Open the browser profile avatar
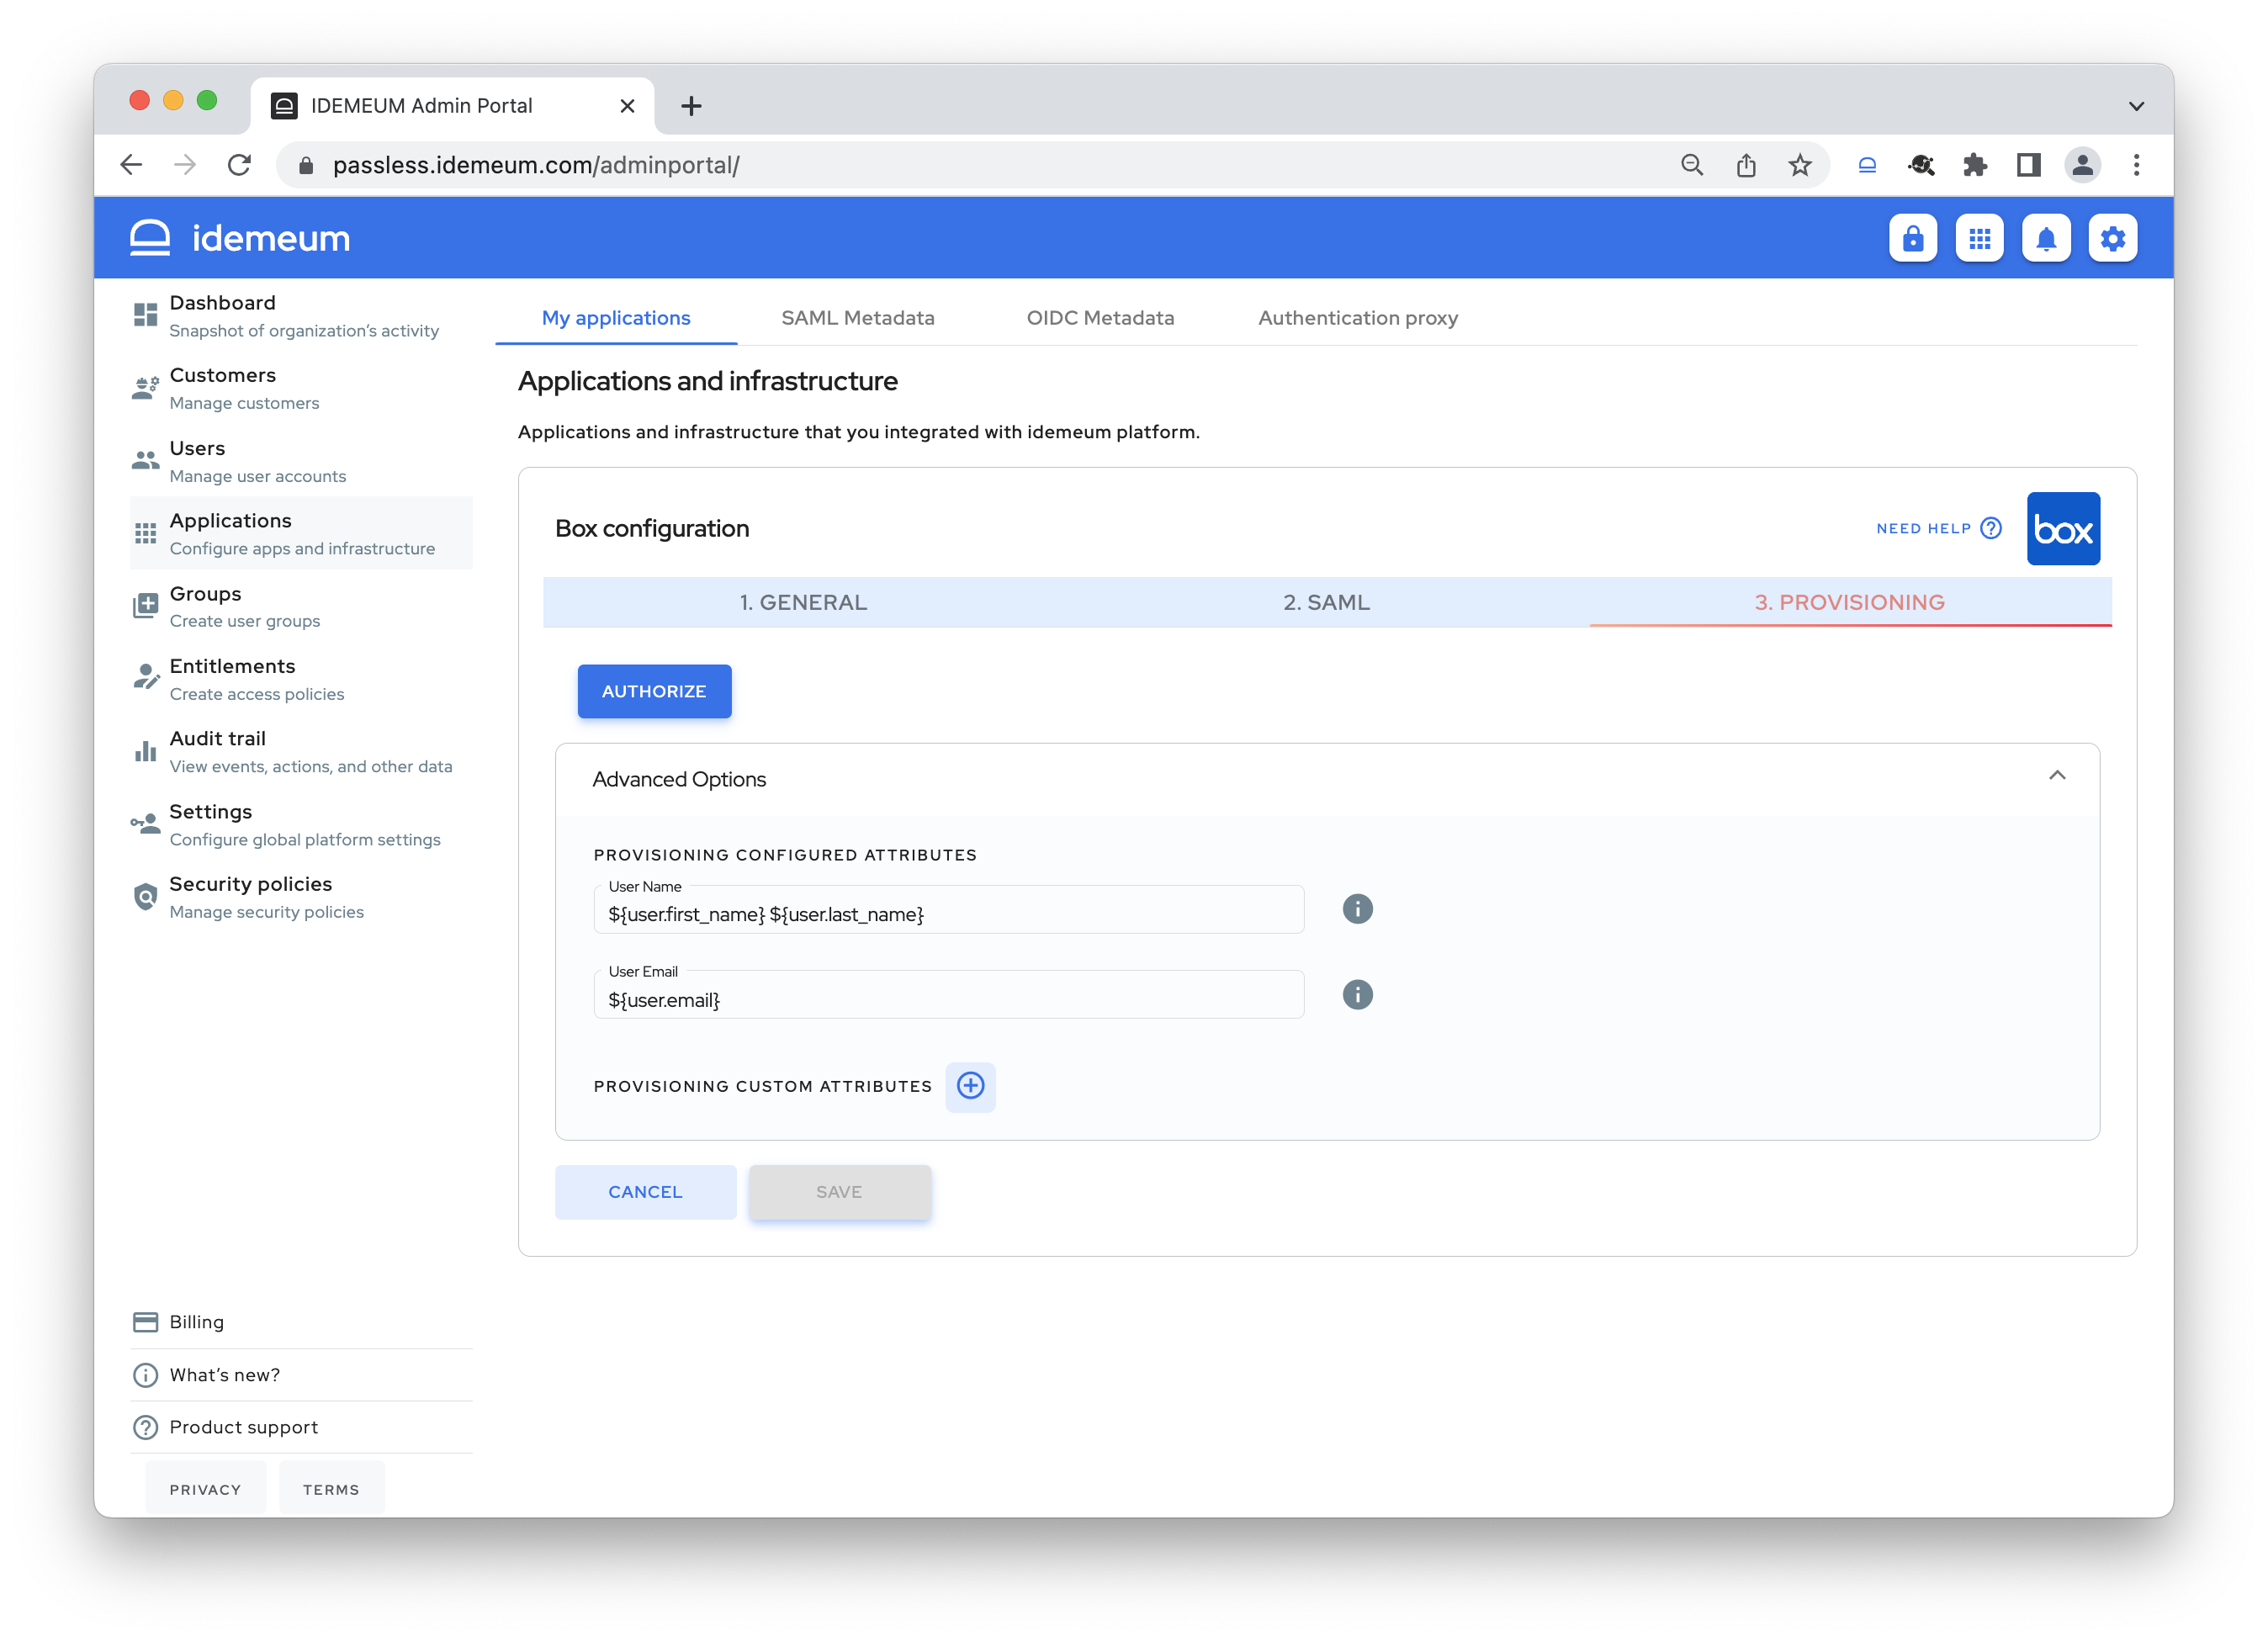2268x1642 pixels. (2082, 165)
